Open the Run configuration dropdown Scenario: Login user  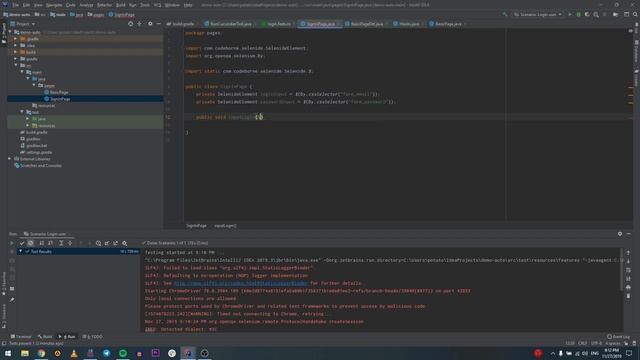point(538,14)
